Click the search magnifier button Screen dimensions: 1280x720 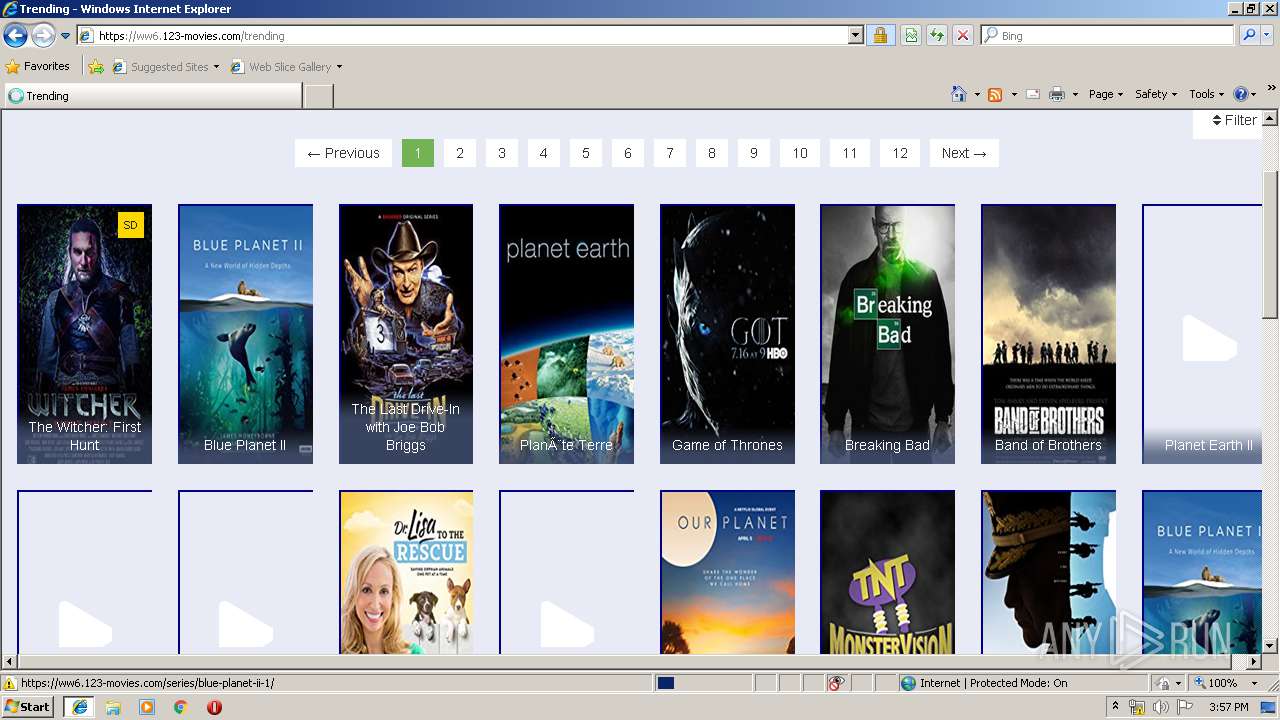click(x=1248, y=35)
